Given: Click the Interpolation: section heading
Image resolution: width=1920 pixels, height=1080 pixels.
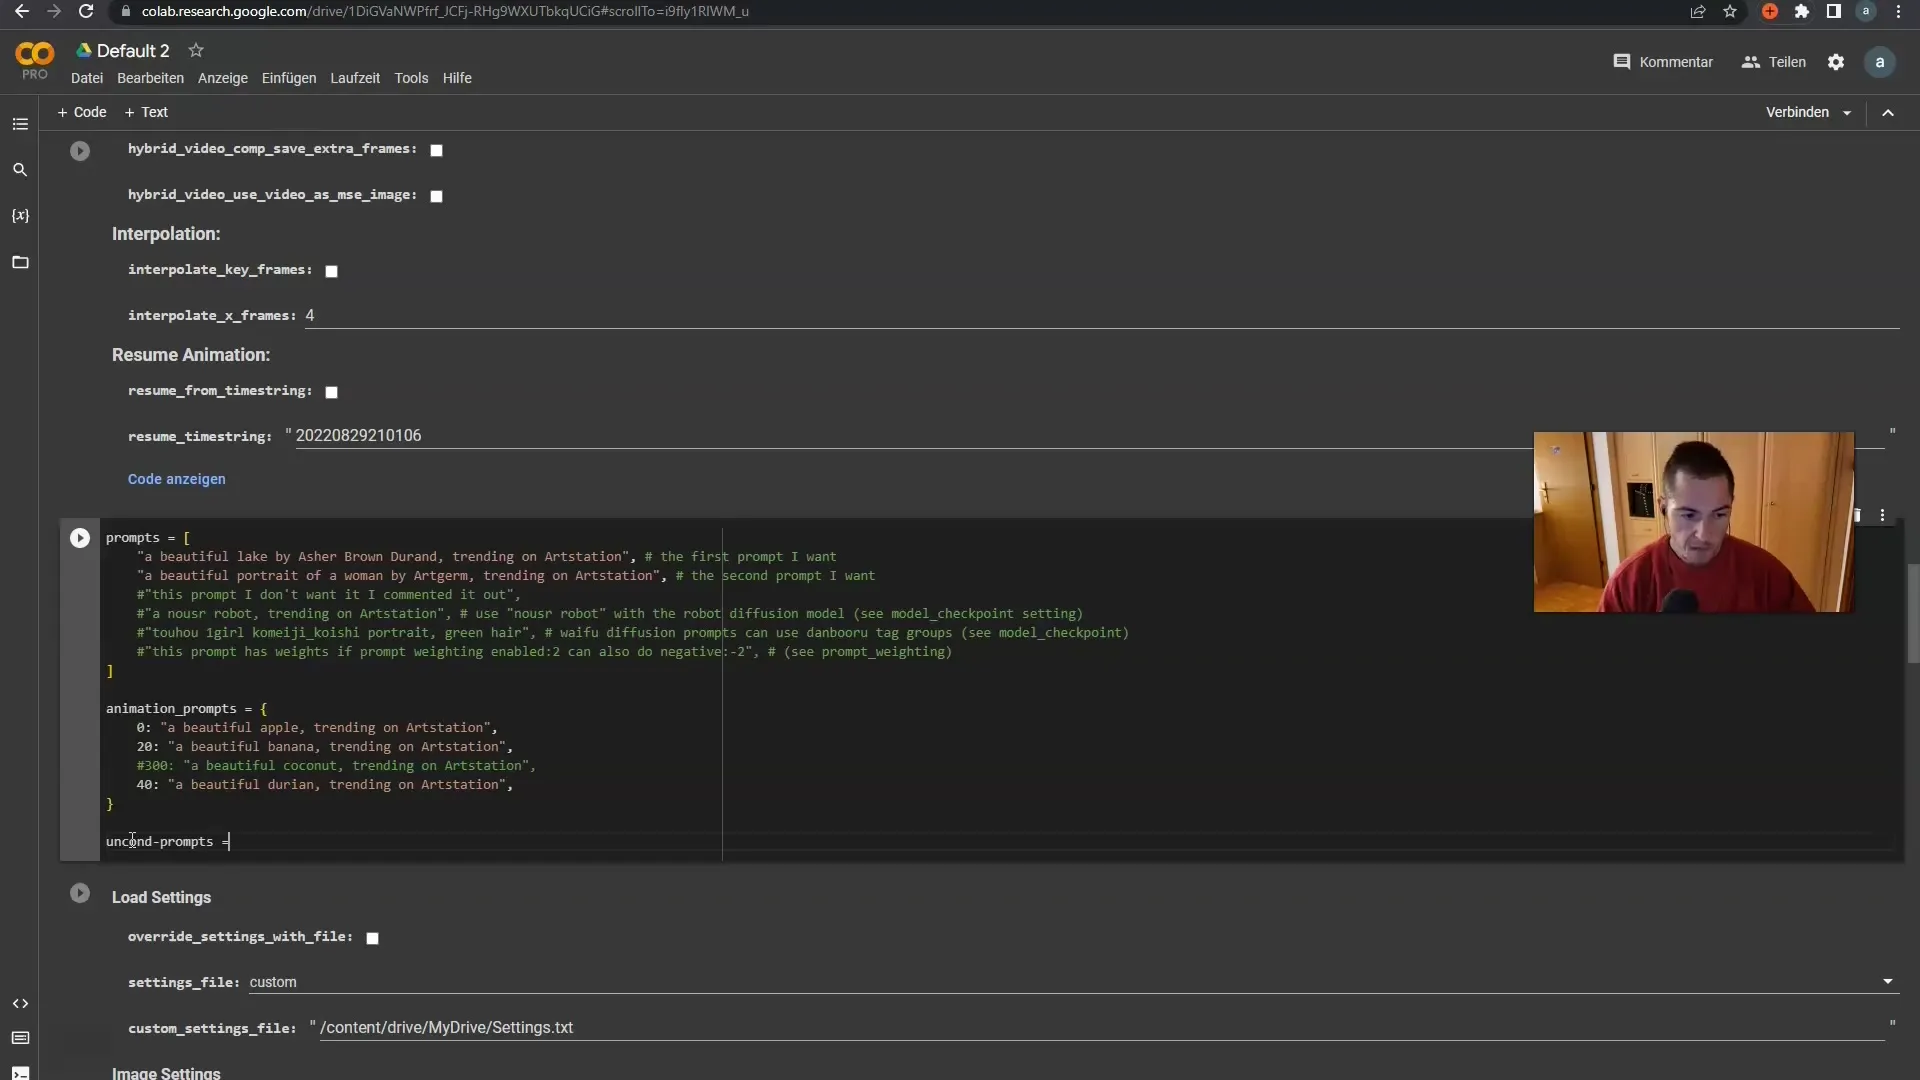Looking at the screenshot, I should (166, 234).
